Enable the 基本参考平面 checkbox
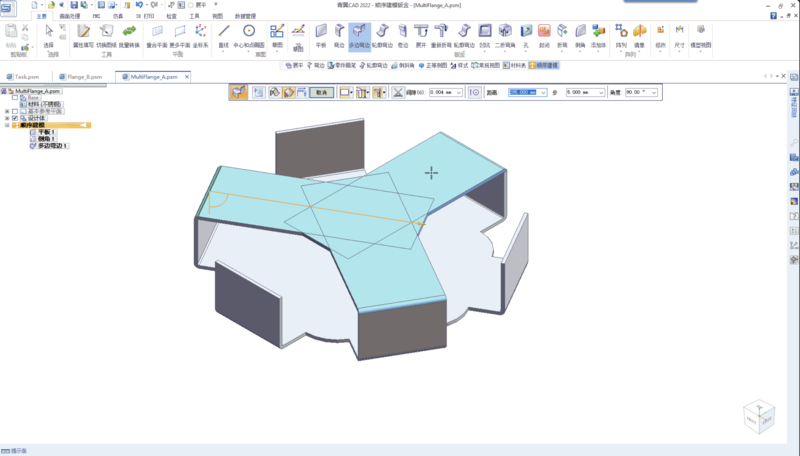The width and height of the screenshot is (800, 456). 15,111
